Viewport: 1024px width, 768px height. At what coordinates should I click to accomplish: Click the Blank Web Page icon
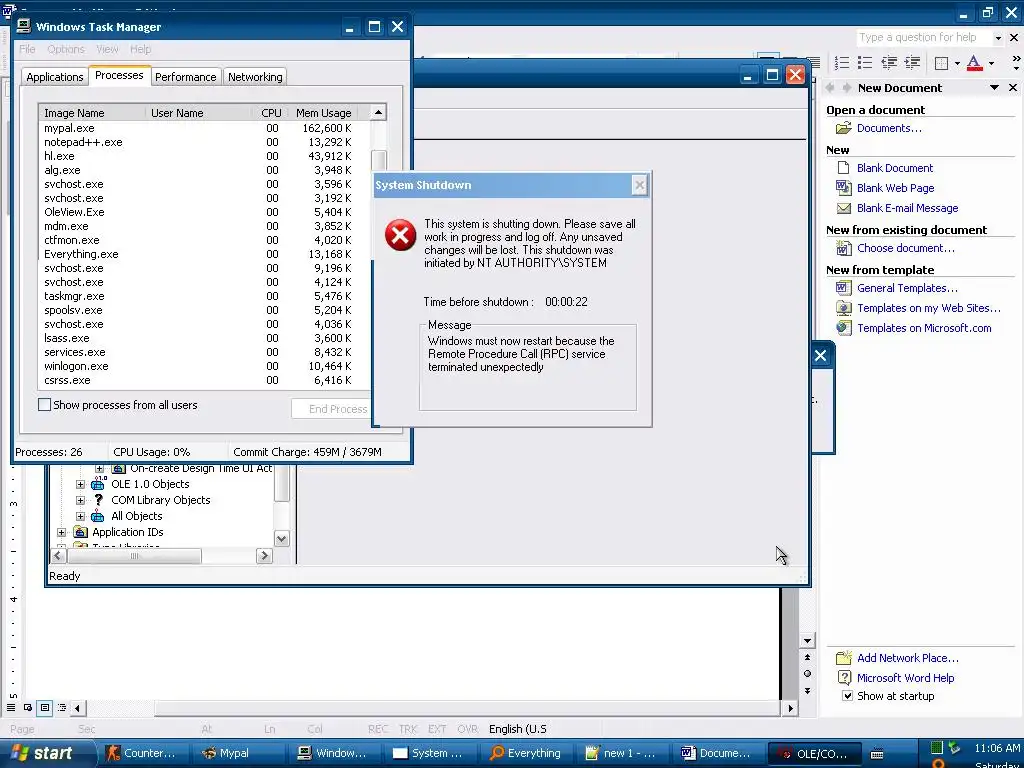click(844, 188)
